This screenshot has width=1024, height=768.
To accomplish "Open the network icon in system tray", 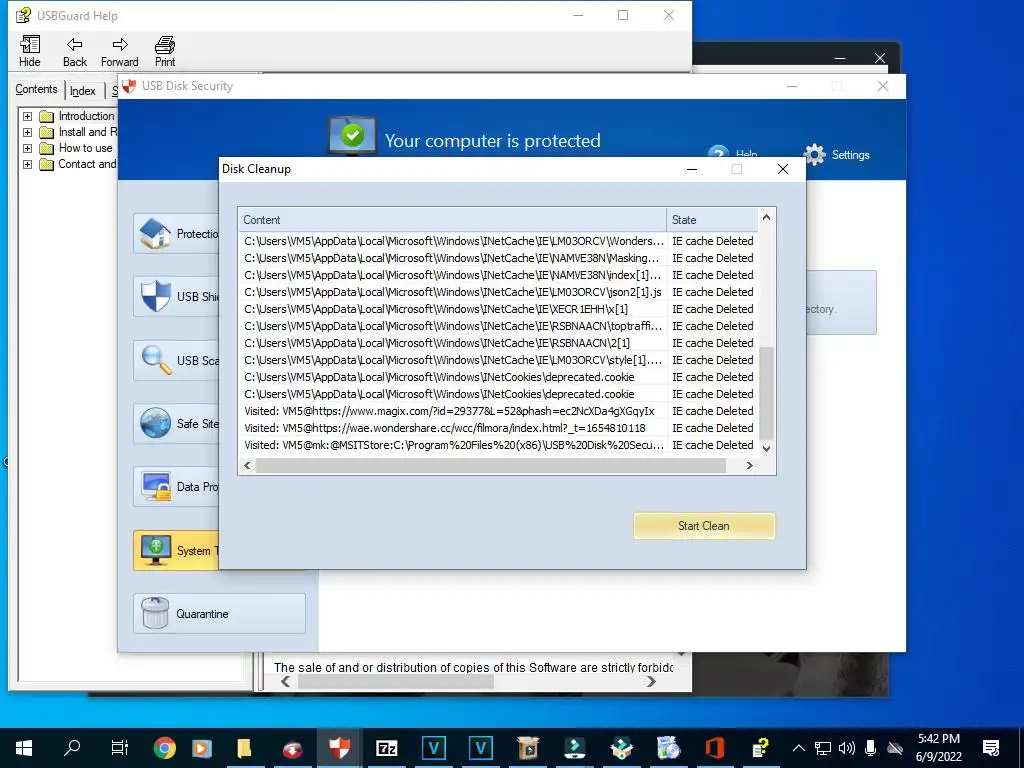I will tap(823, 748).
